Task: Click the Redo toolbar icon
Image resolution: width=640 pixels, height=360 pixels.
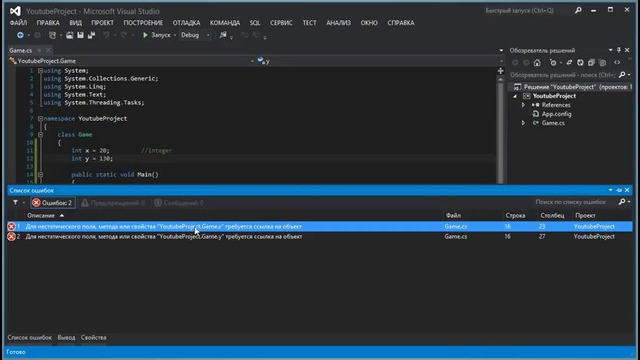Action: click(124, 36)
